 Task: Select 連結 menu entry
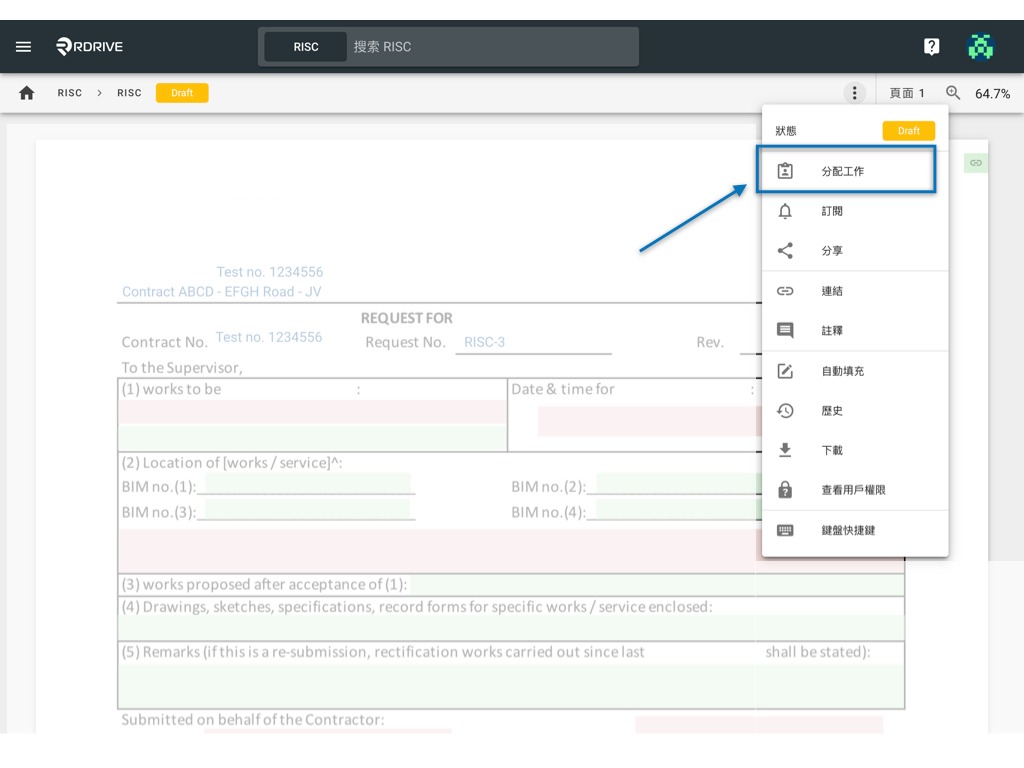coord(855,291)
